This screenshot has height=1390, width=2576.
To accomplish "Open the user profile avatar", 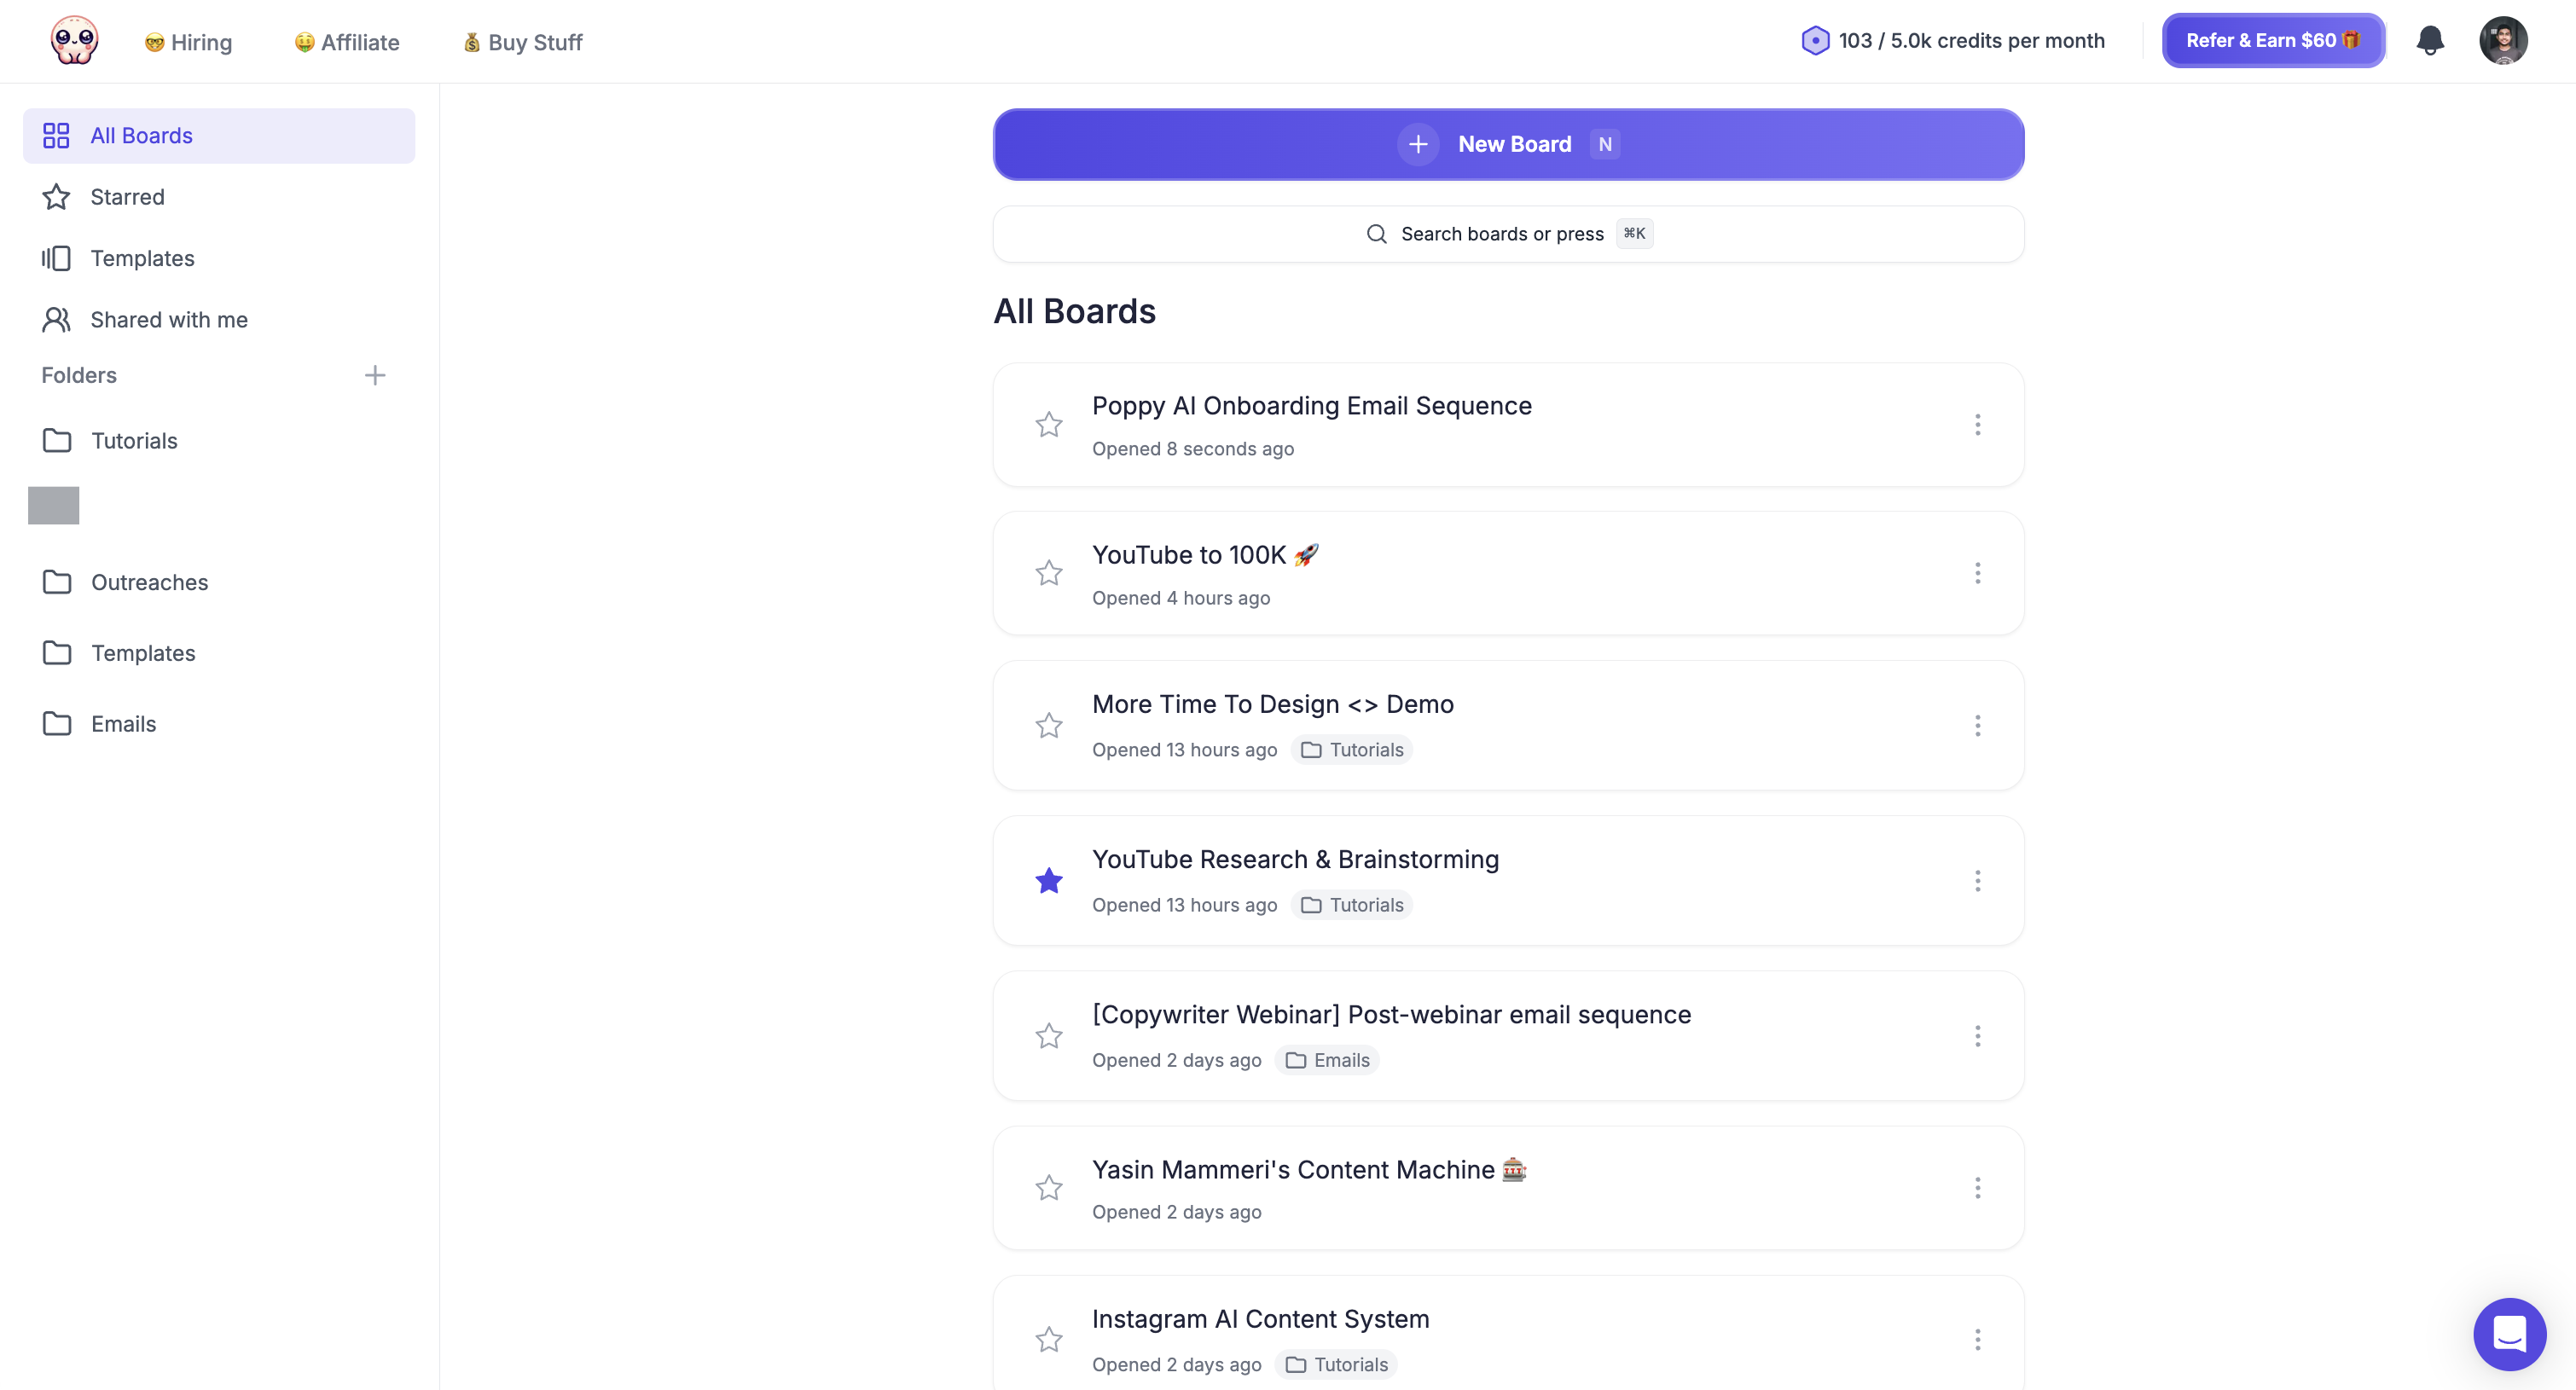I will coord(2503,41).
